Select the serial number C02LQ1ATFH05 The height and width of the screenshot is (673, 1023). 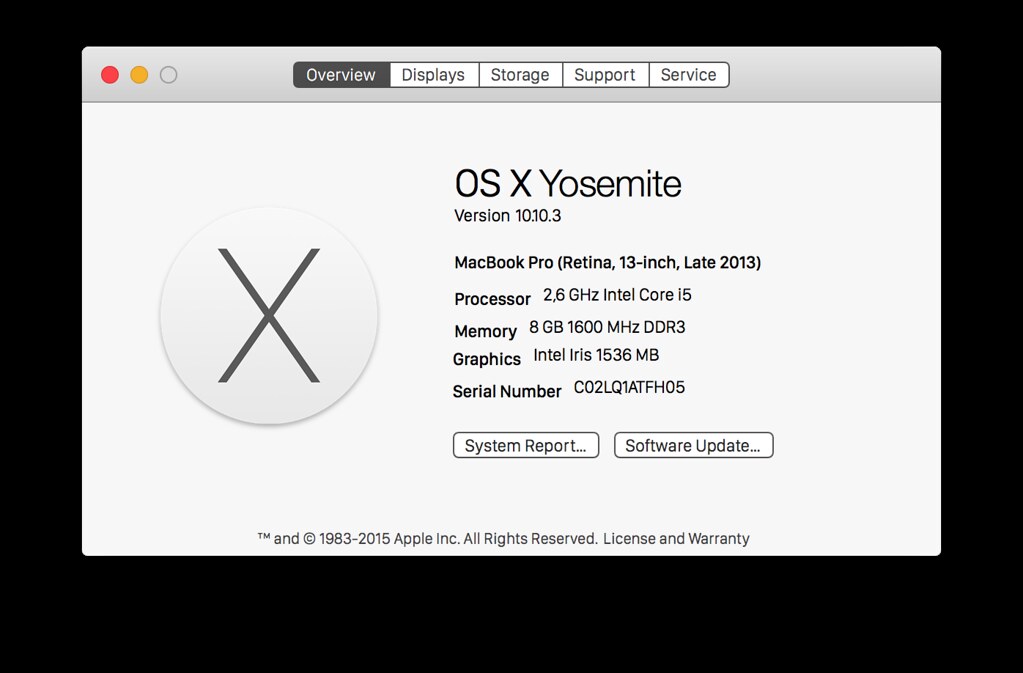[630, 387]
